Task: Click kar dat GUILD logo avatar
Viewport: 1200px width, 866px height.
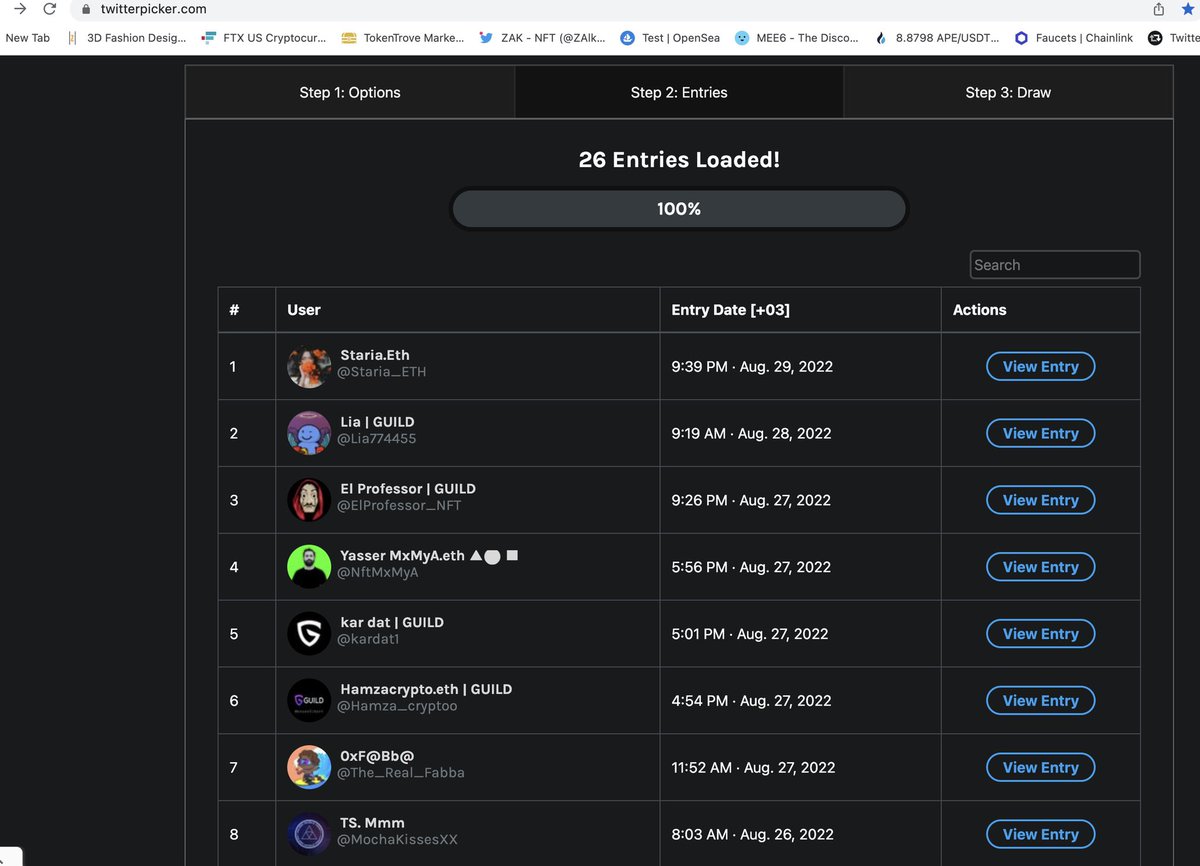Action: click(x=309, y=634)
